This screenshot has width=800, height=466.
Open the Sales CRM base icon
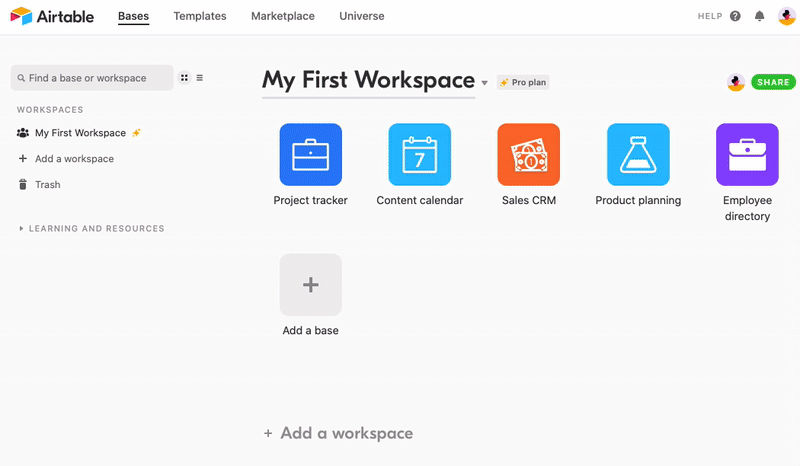point(529,154)
